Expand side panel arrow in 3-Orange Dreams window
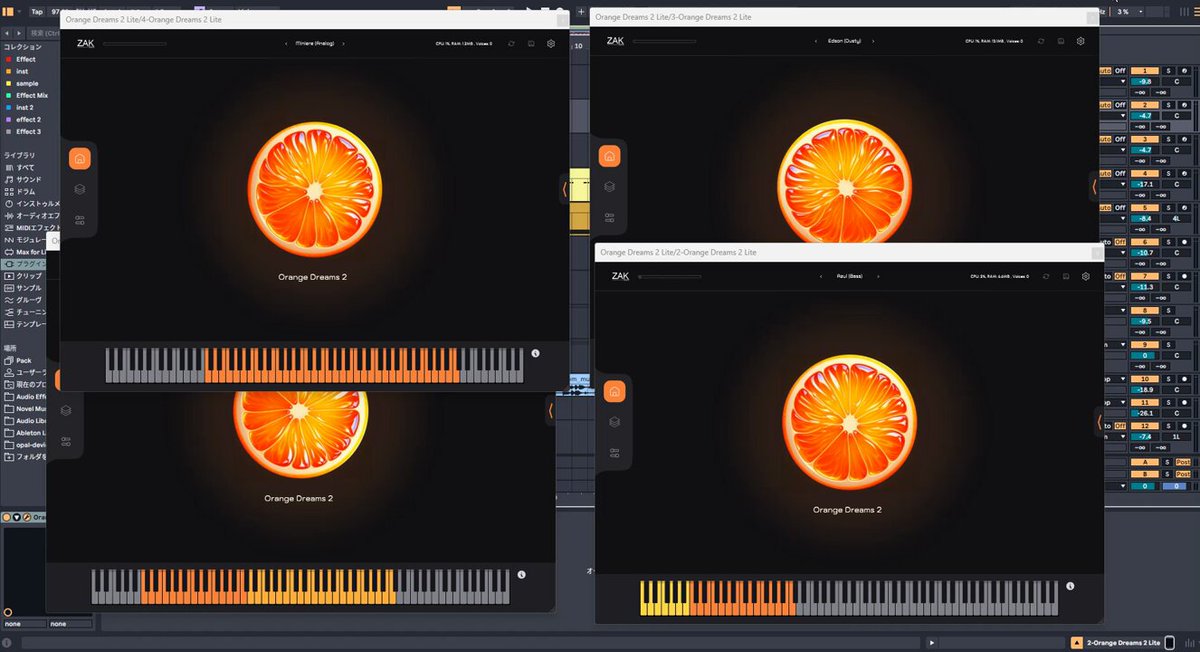The width and height of the screenshot is (1200, 652). coord(1095,186)
